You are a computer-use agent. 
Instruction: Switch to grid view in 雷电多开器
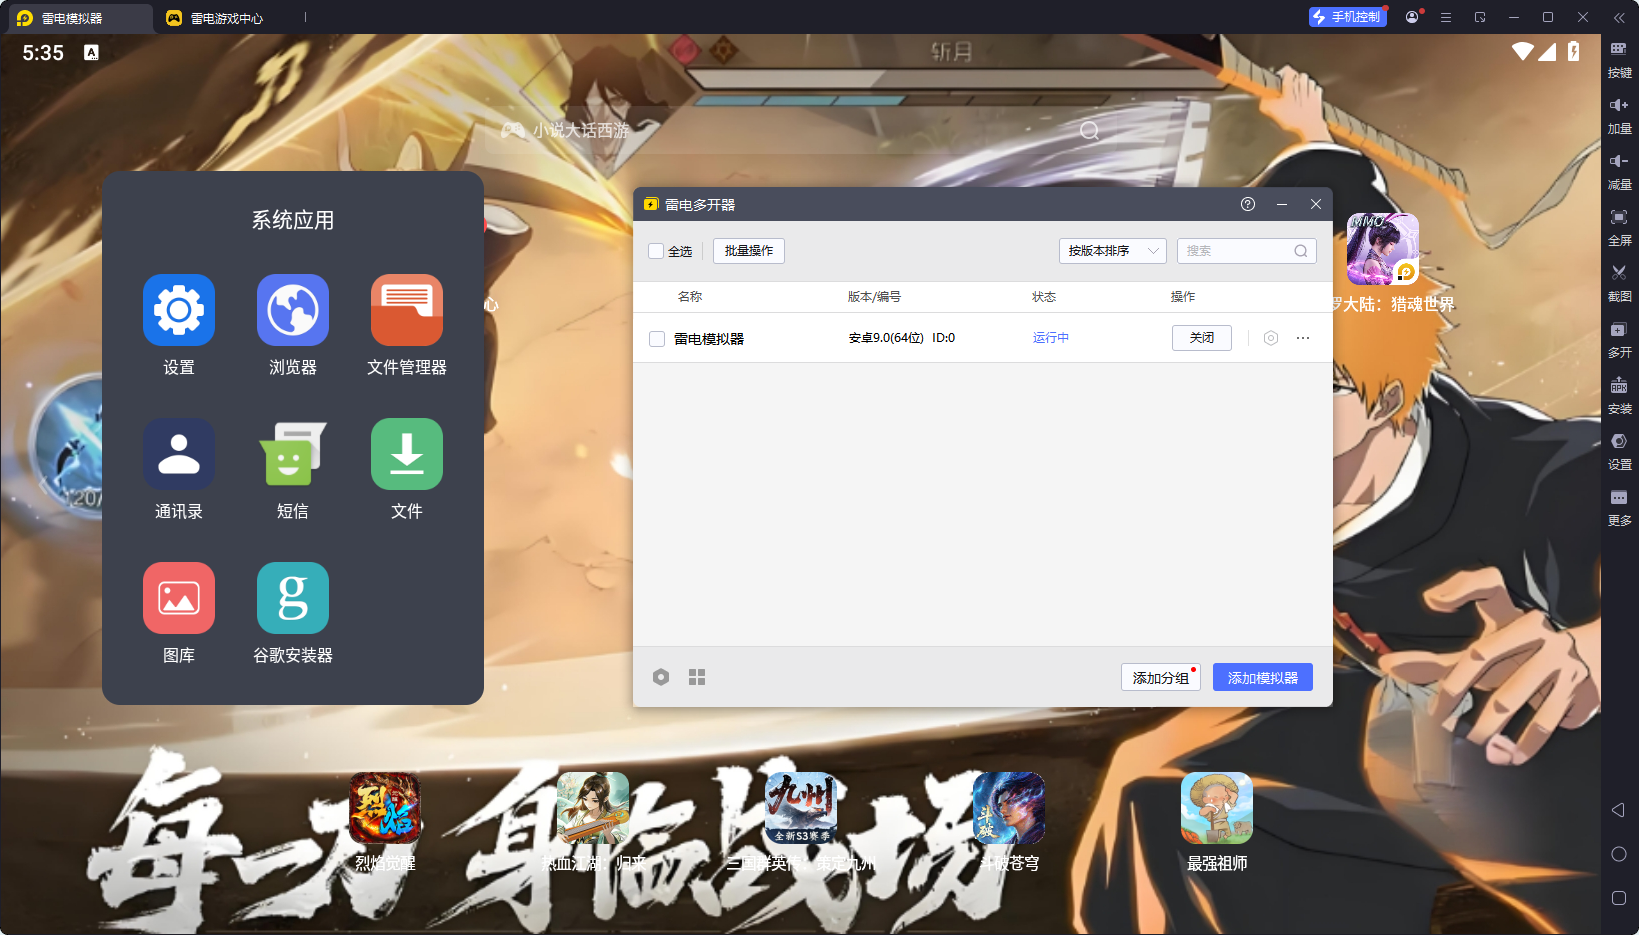(697, 677)
